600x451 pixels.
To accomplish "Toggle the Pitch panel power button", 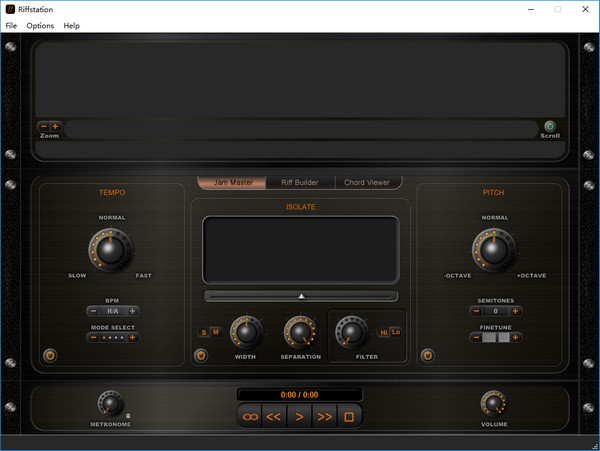I will [428, 356].
